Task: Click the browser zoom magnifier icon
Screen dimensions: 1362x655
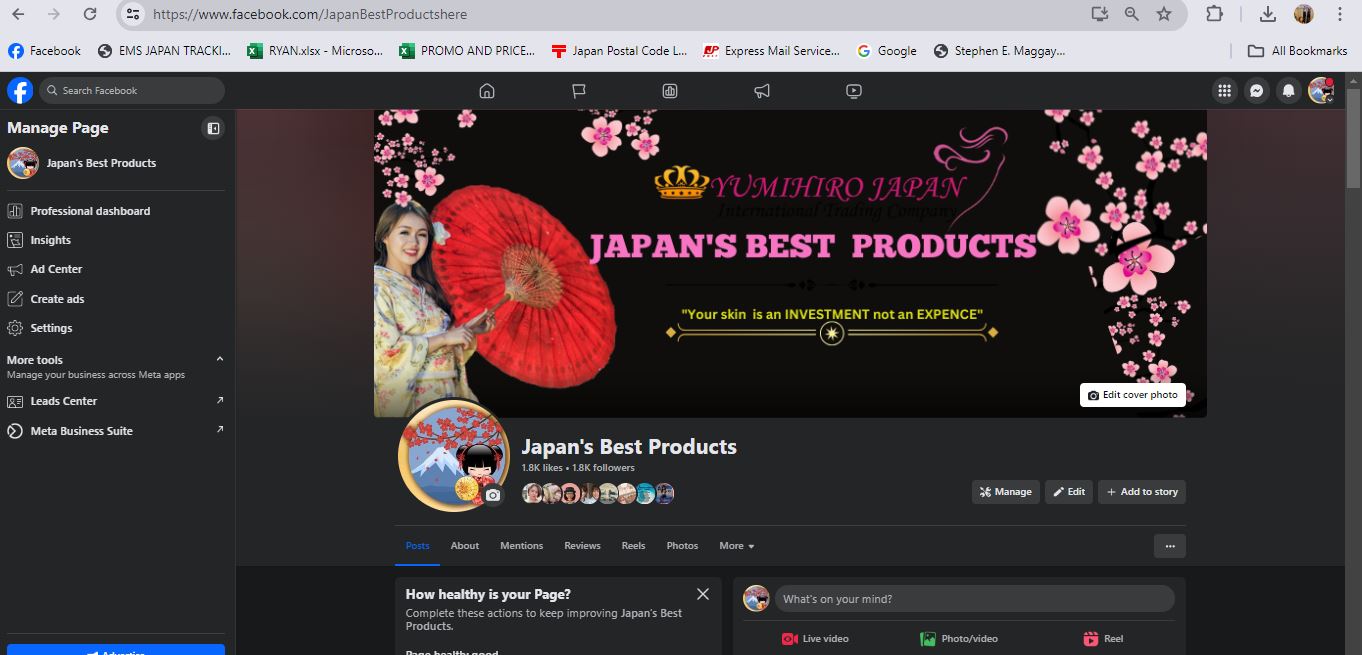Action: [1132, 14]
